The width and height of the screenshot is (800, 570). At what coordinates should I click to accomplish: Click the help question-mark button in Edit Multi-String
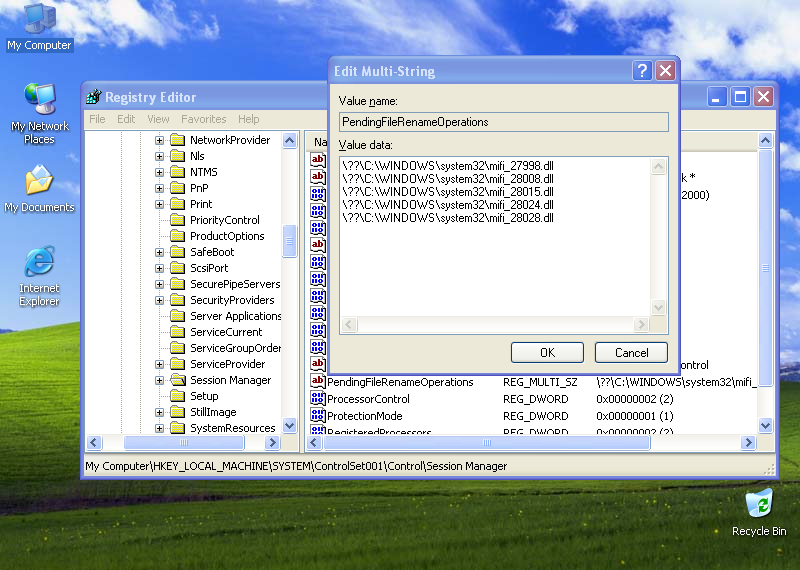pyautogui.click(x=642, y=70)
